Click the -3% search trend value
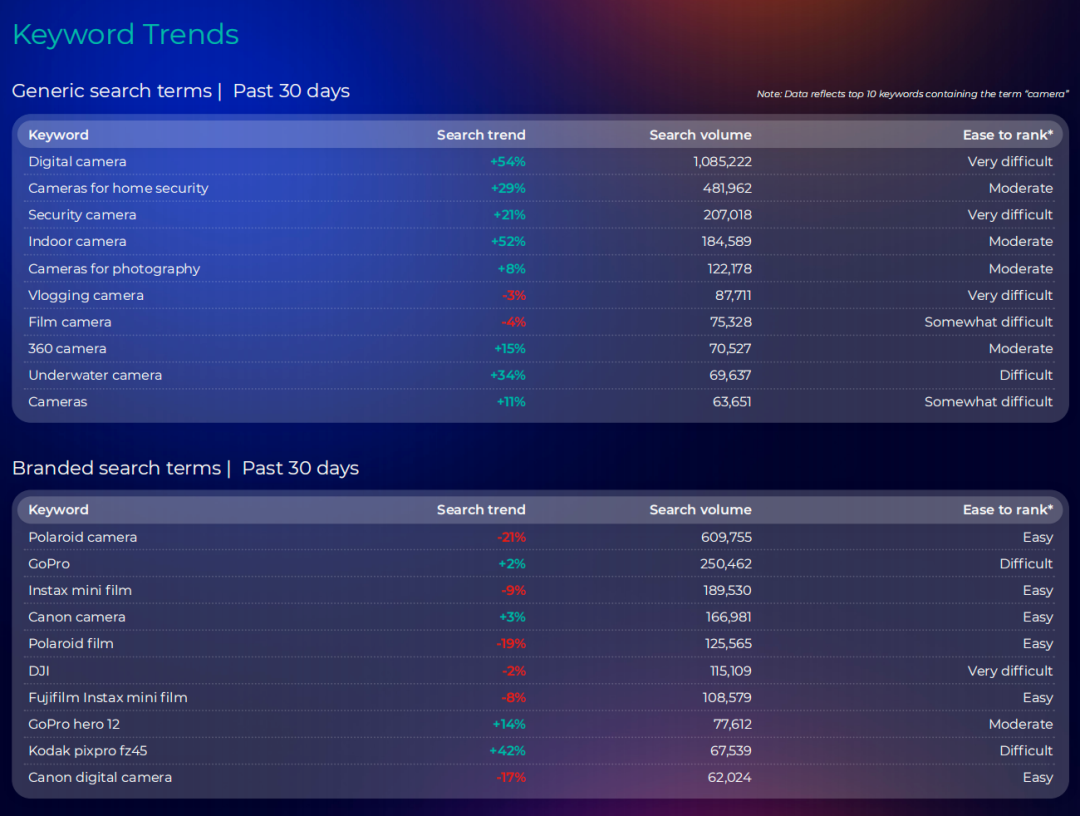 pyautogui.click(x=514, y=296)
